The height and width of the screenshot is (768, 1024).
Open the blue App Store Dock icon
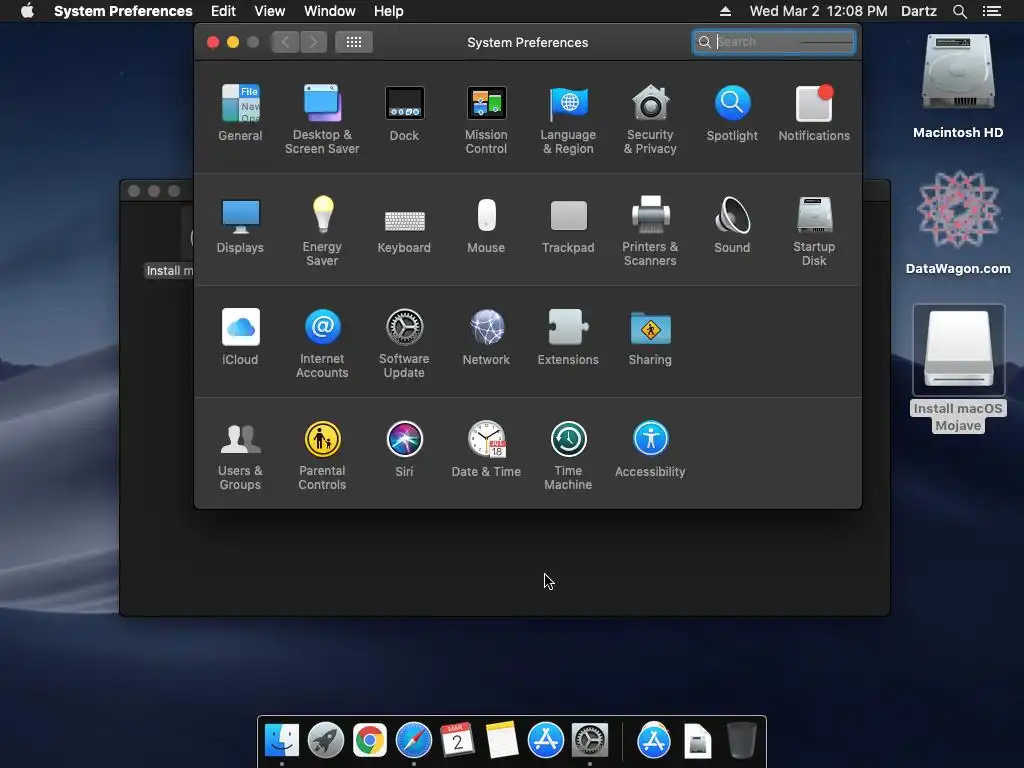coord(545,741)
